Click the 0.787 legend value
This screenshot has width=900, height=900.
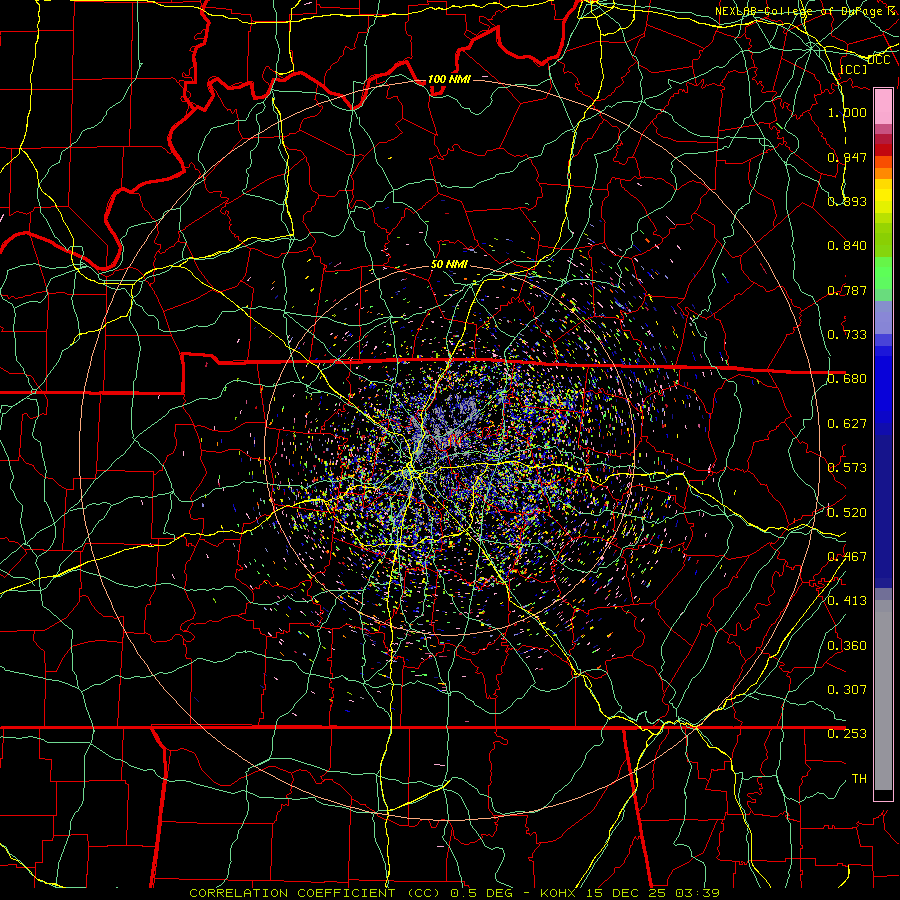click(x=847, y=290)
